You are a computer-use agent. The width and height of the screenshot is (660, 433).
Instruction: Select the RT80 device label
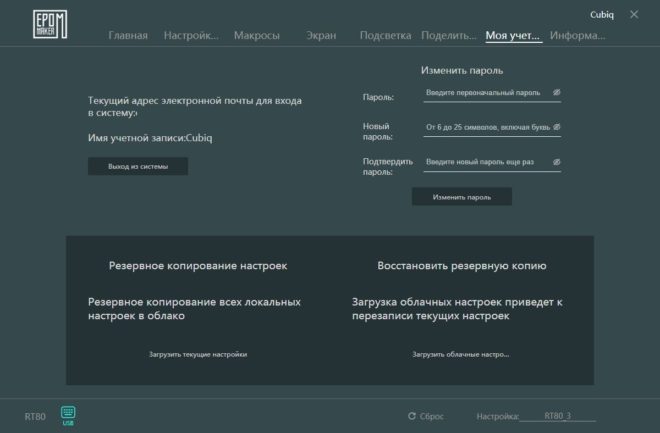pos(35,416)
